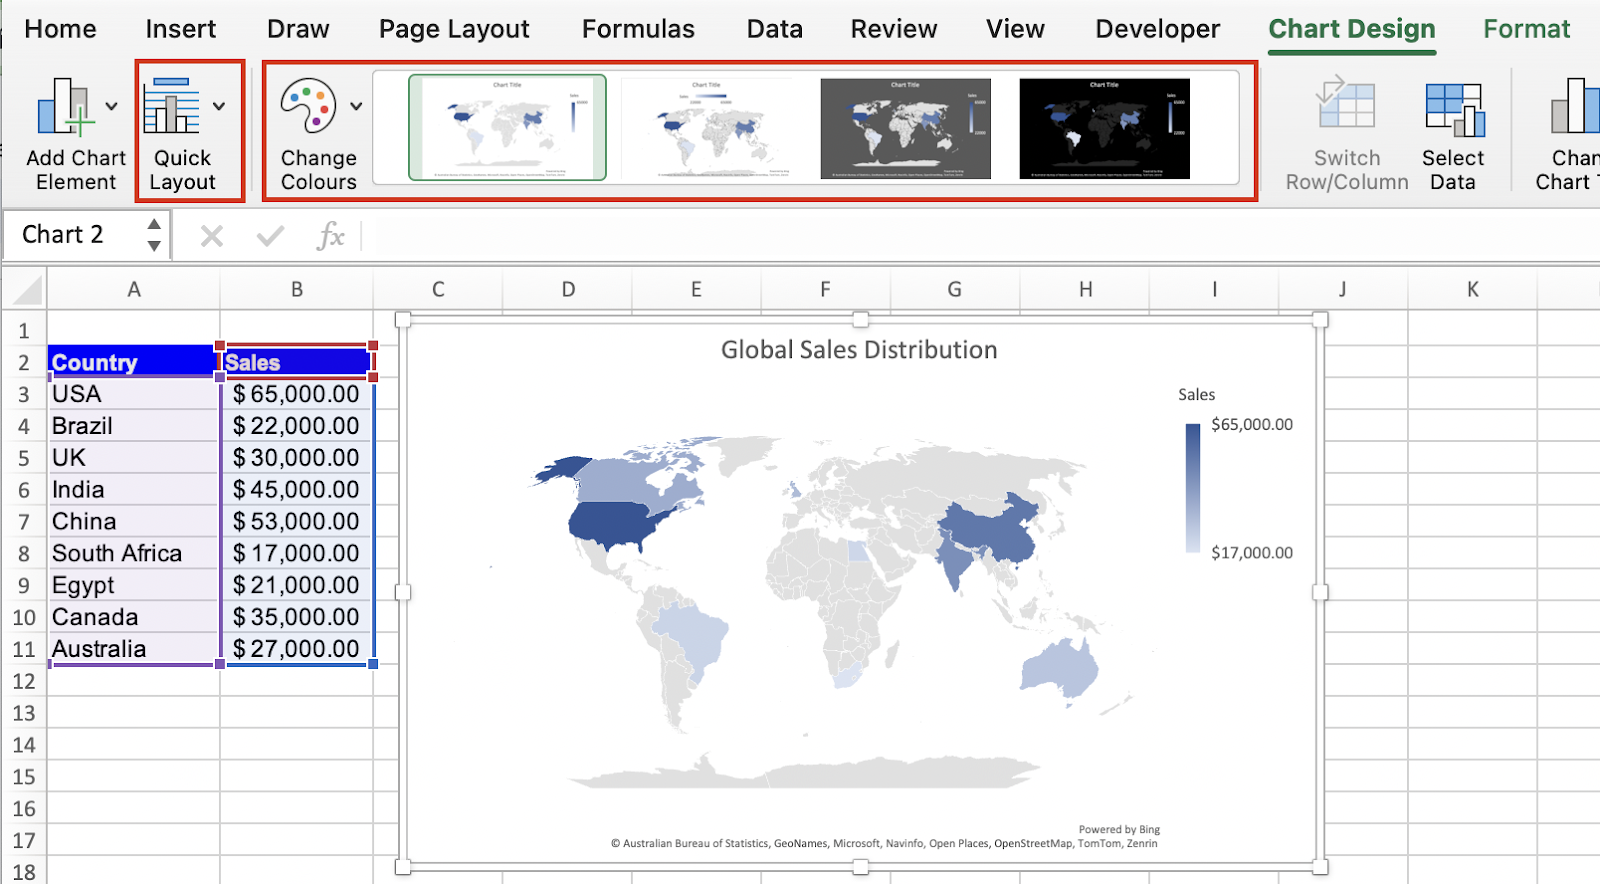The image size is (1600, 884).
Task: Click the Change Colours palette icon
Action: coord(308,106)
